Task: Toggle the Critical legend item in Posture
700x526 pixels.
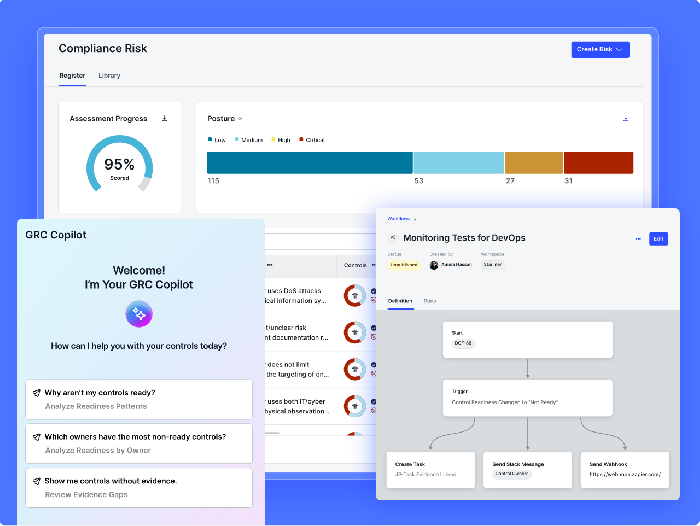Action: pos(312,140)
